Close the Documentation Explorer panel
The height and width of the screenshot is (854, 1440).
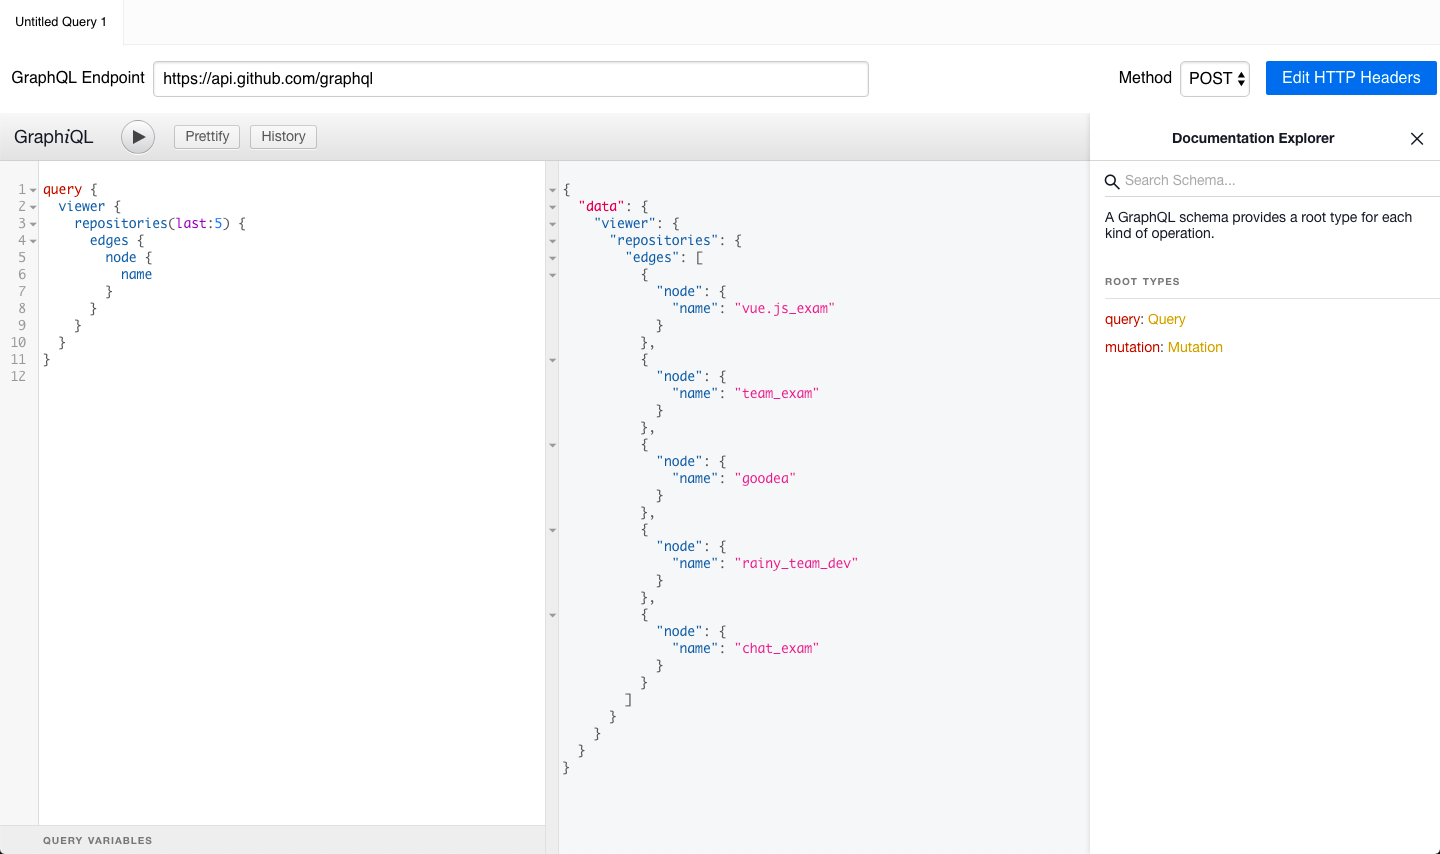click(x=1417, y=139)
